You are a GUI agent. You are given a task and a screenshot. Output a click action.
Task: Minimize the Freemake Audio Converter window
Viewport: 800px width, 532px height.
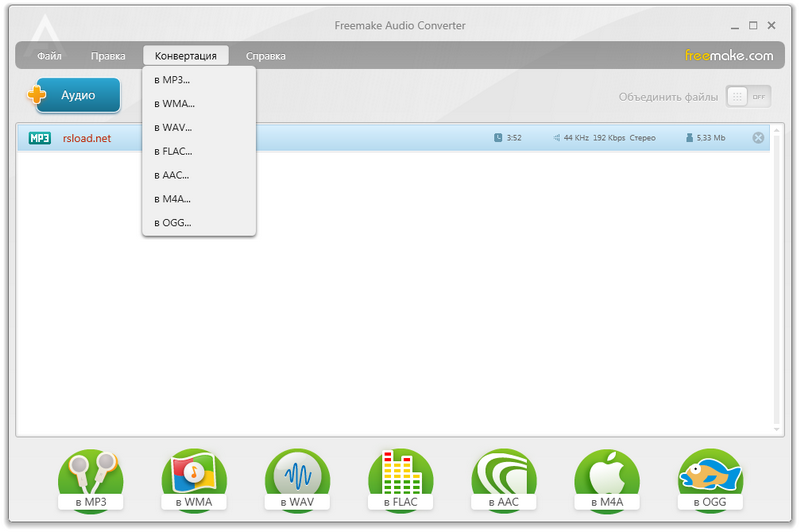(x=735, y=26)
